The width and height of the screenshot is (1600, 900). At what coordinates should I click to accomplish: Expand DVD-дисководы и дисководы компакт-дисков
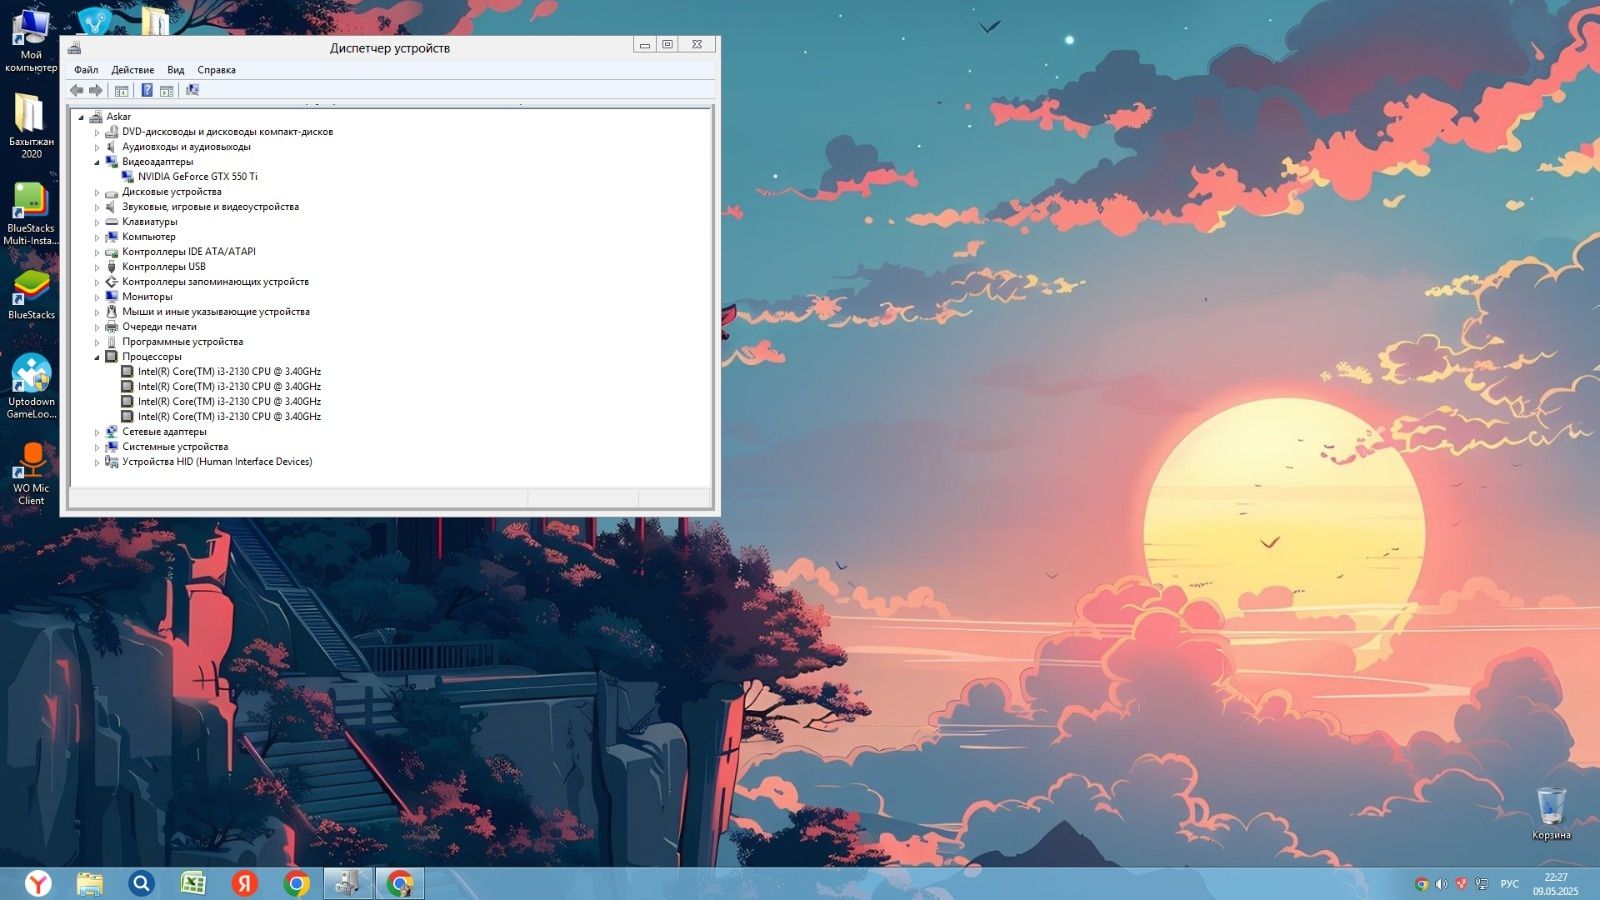tap(97, 132)
